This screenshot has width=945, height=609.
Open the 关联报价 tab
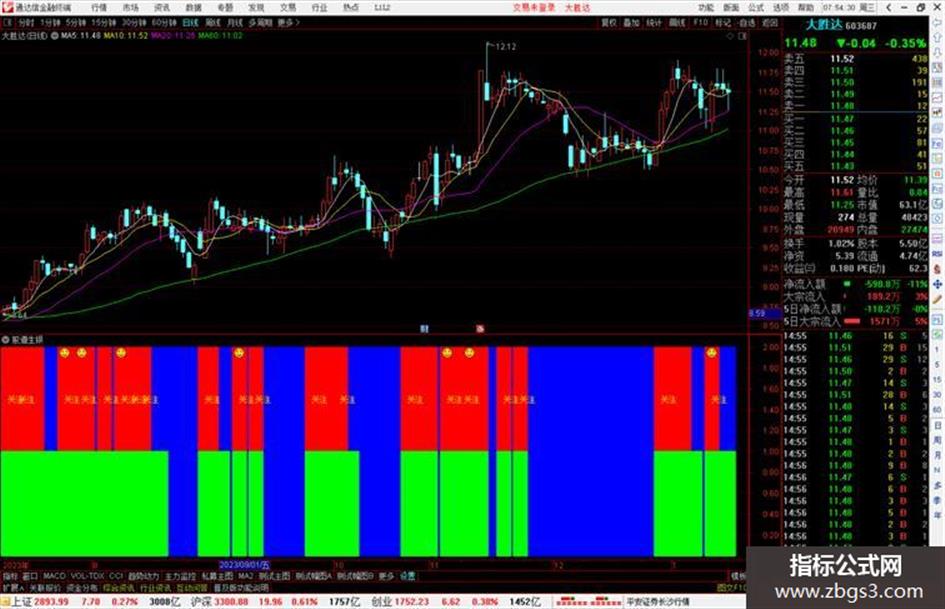45,588
